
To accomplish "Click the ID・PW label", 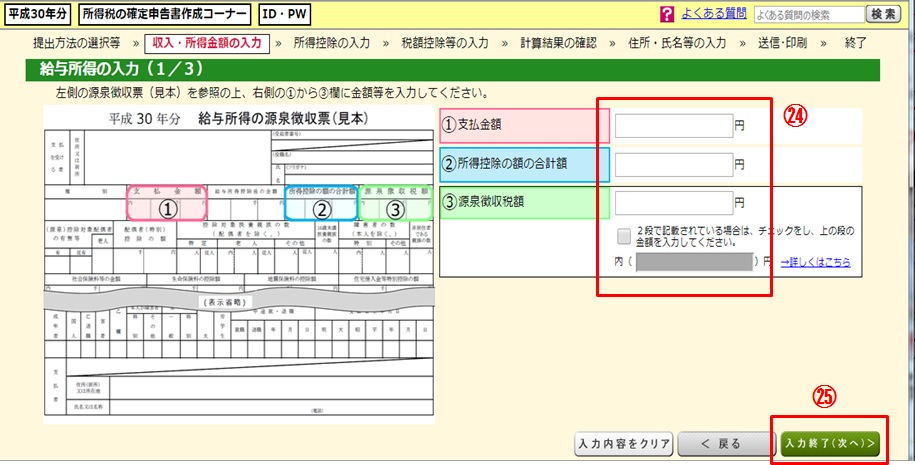I will pos(285,15).
